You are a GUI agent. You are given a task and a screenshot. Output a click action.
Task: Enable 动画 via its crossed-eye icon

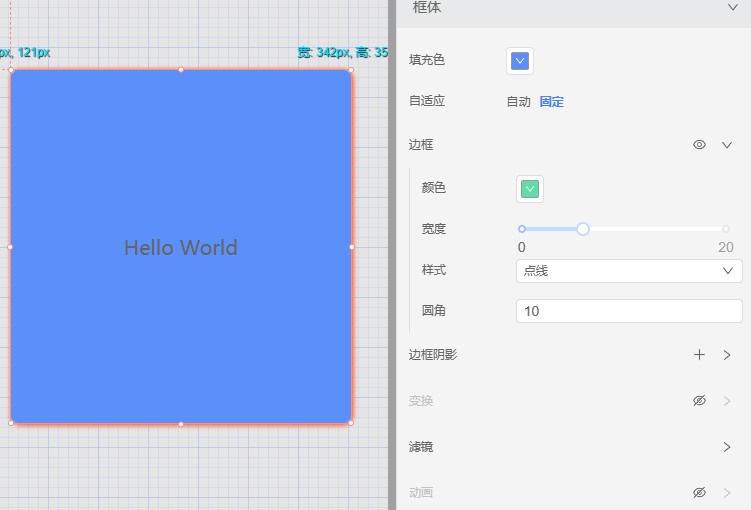click(699, 493)
